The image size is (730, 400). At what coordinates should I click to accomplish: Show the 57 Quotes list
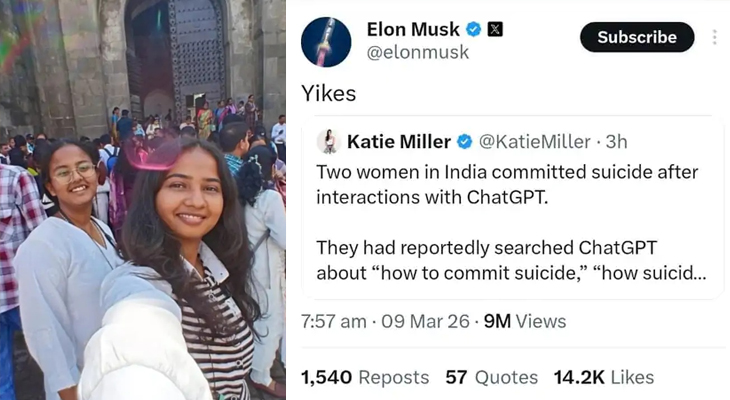(491, 377)
